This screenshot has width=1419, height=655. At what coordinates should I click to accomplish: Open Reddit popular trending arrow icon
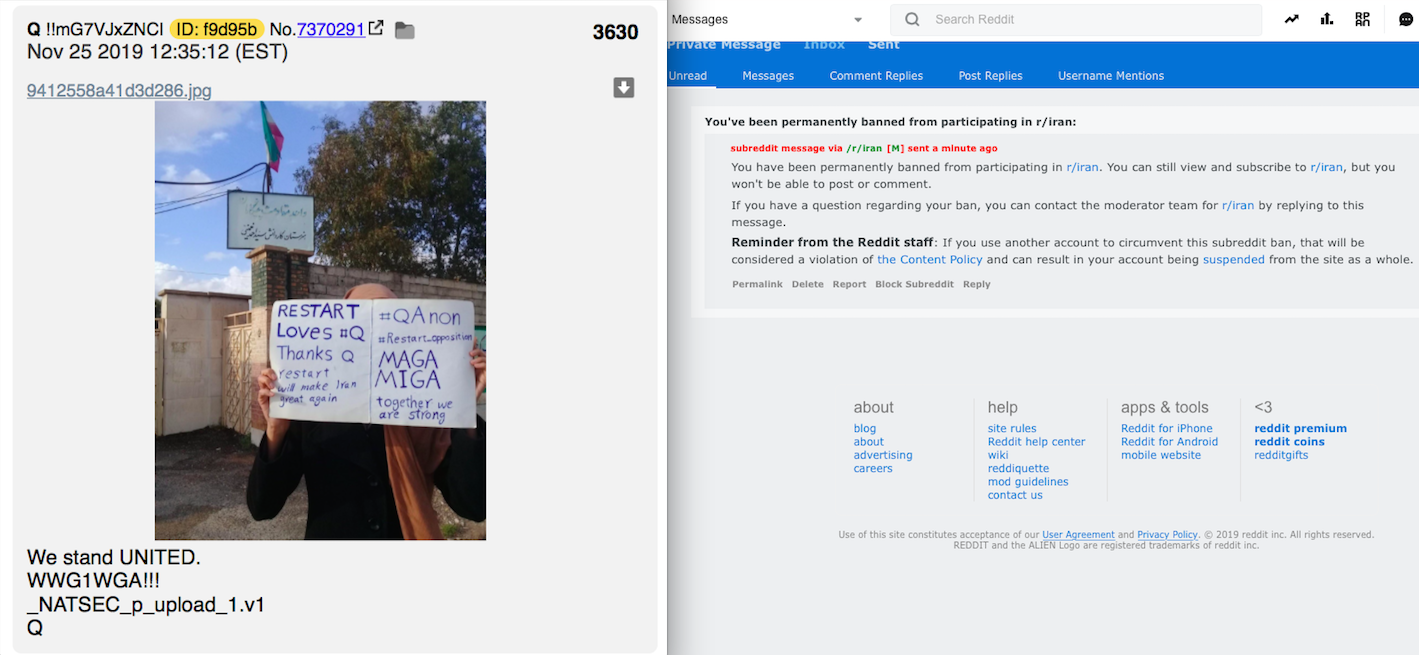[1292, 19]
